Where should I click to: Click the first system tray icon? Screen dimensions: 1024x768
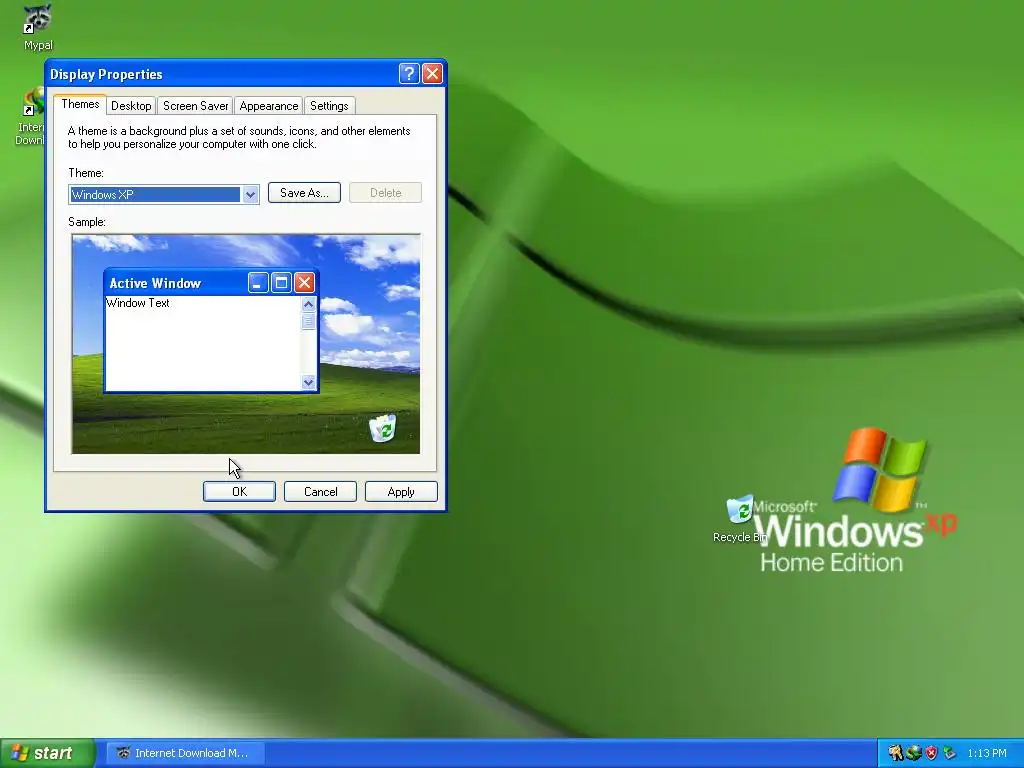[x=895, y=753]
